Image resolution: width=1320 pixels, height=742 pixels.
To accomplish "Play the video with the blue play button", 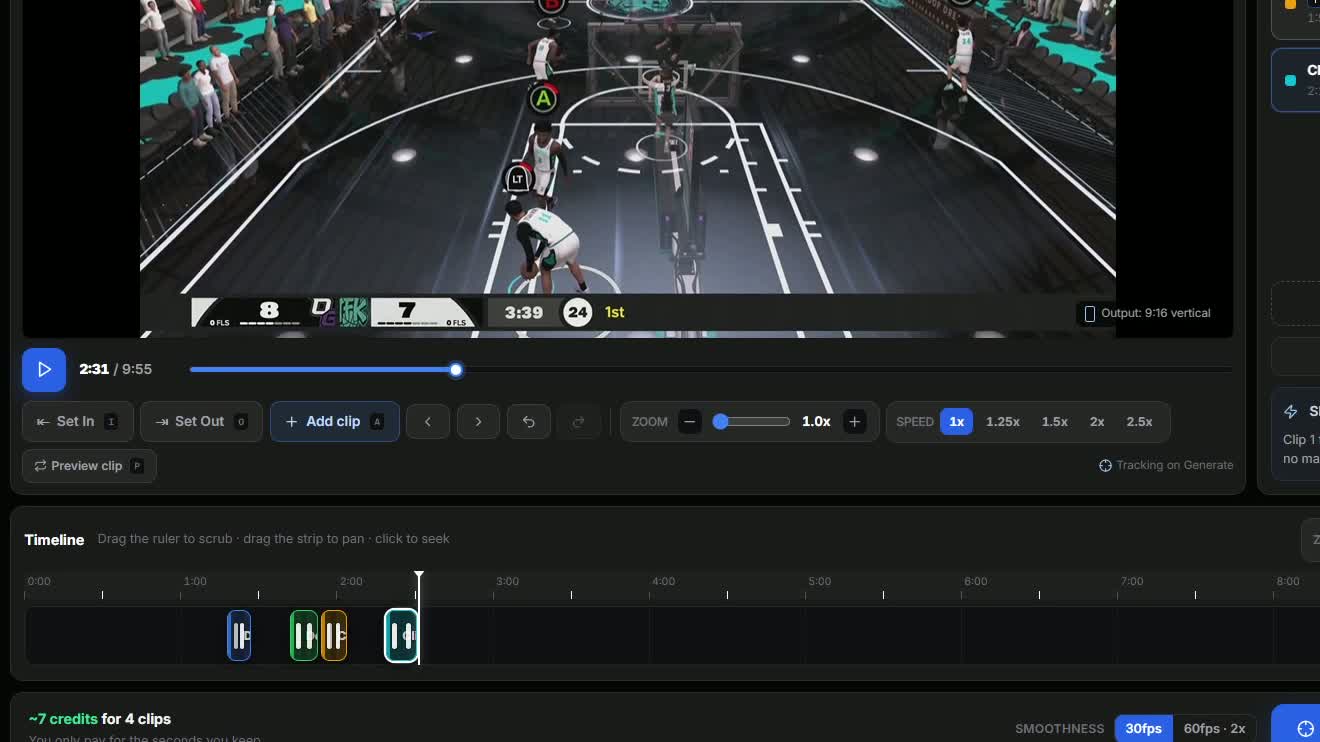I will [x=44, y=370].
